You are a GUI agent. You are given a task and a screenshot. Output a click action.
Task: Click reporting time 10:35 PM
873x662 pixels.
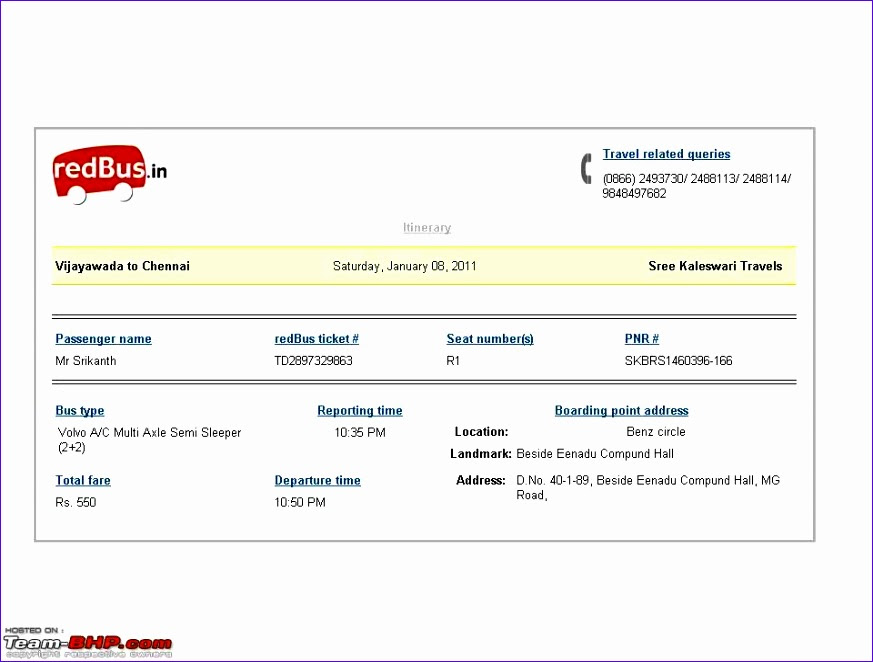tap(360, 433)
